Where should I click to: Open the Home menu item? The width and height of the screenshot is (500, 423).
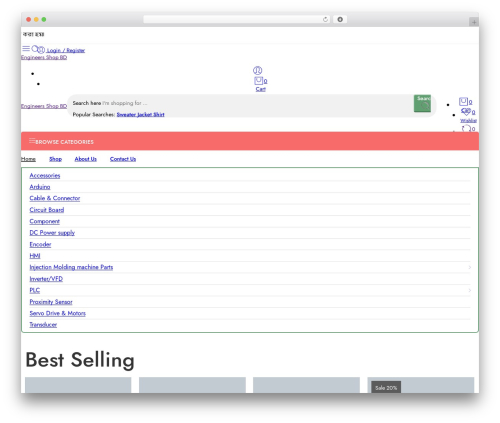[x=28, y=159]
